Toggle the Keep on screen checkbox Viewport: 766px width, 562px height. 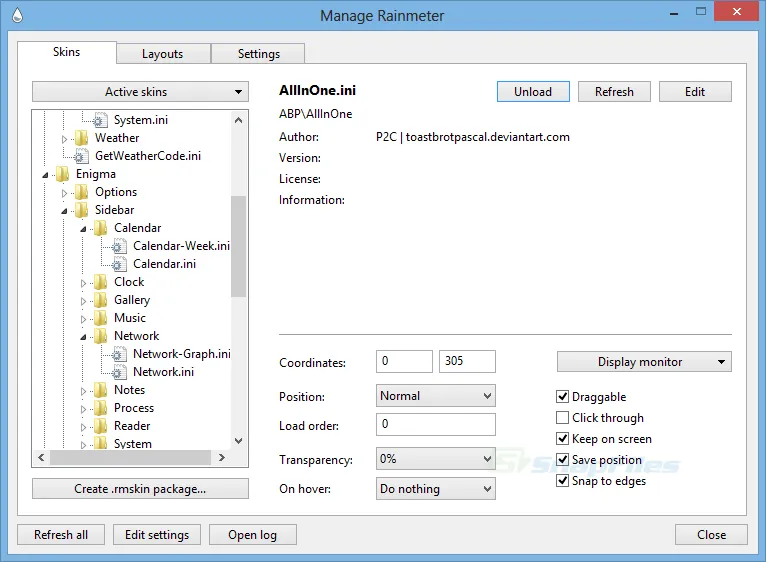tap(562, 438)
